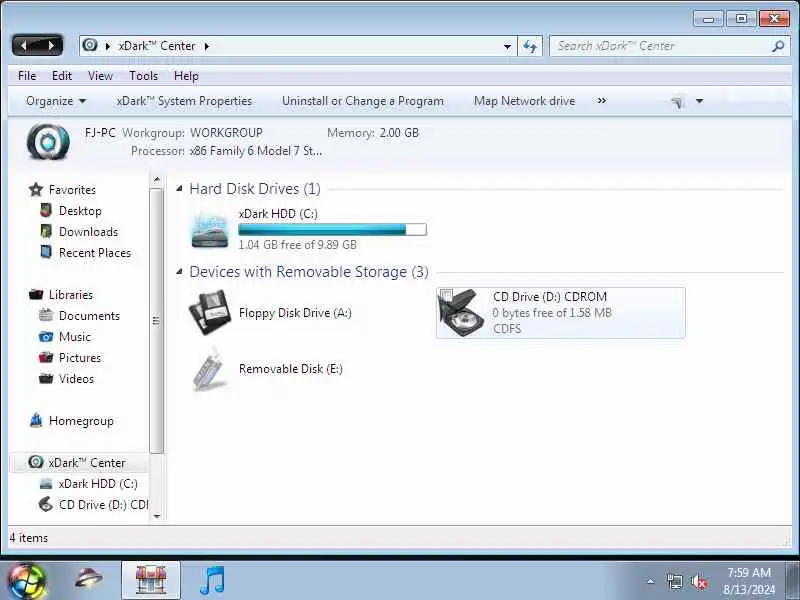Click the xDark Center icon in address bar

90,45
